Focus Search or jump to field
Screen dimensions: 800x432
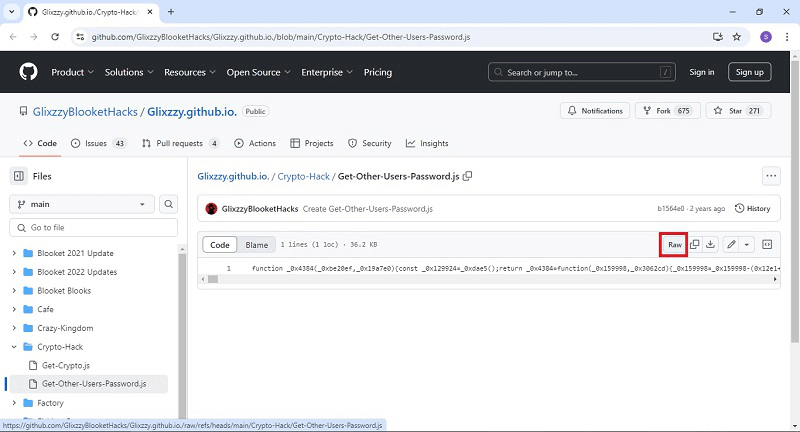pos(582,72)
